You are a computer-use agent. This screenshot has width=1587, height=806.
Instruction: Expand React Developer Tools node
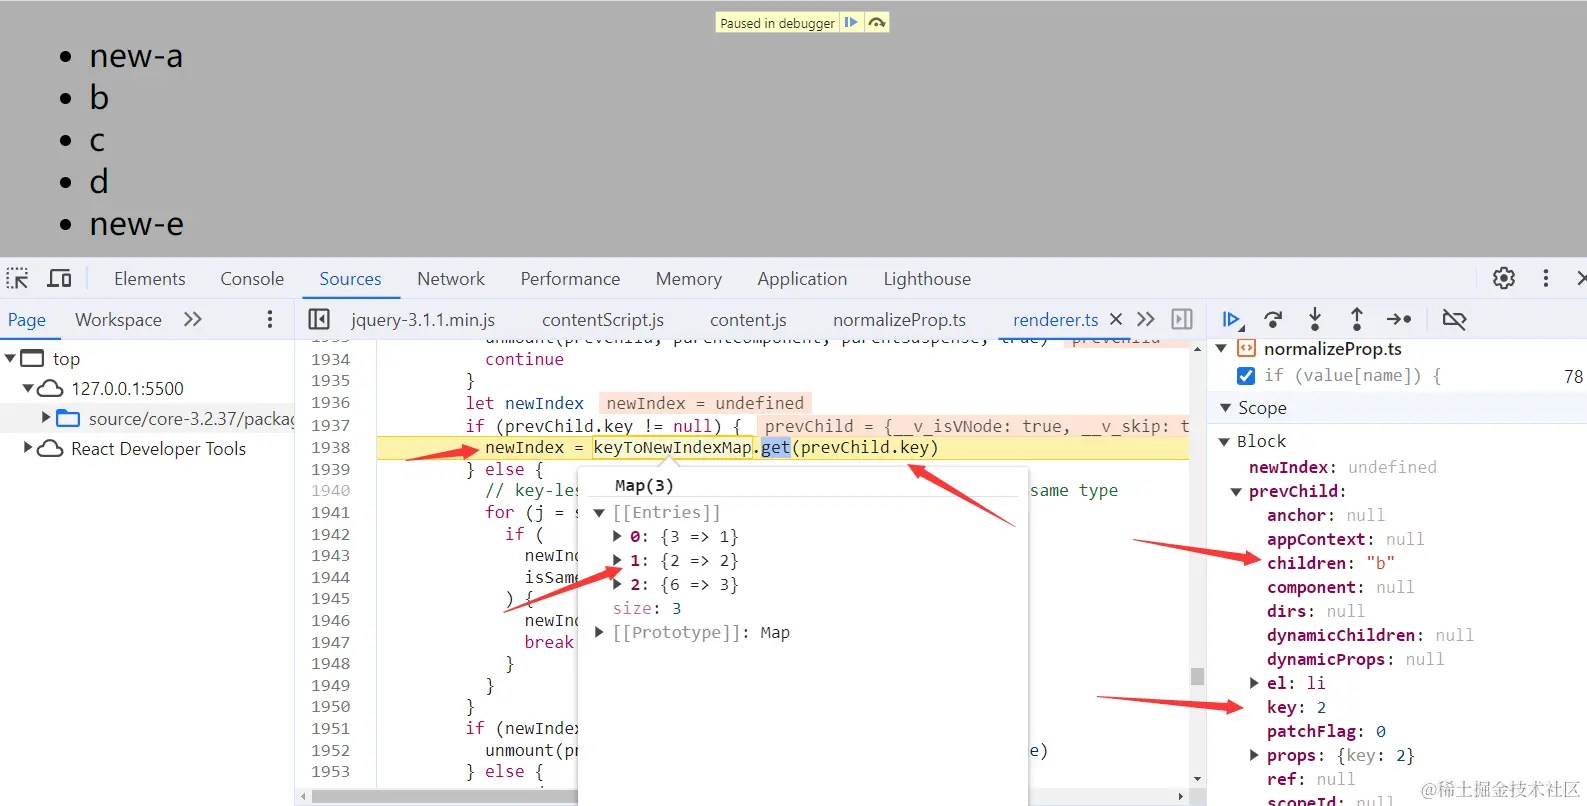coord(28,447)
